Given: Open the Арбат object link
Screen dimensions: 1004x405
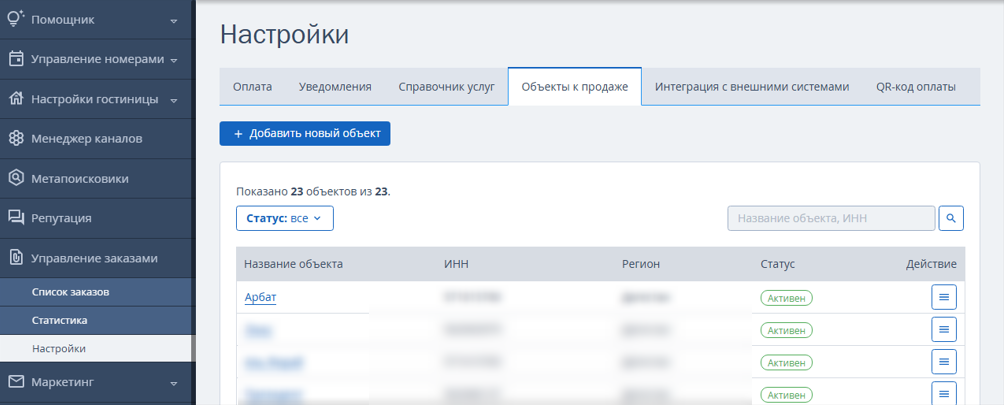Looking at the screenshot, I should coord(260,297).
